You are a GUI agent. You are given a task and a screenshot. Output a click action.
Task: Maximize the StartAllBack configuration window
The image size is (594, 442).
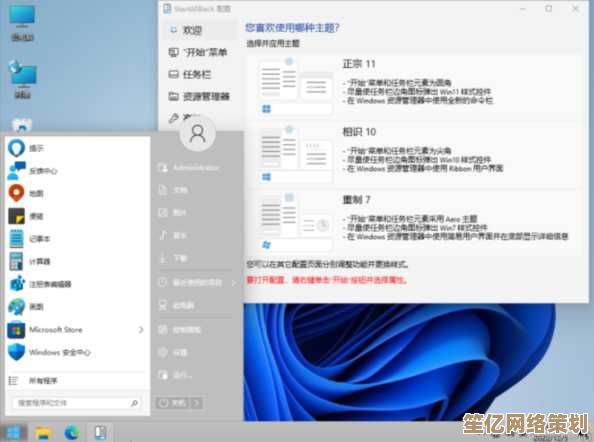click(549, 8)
